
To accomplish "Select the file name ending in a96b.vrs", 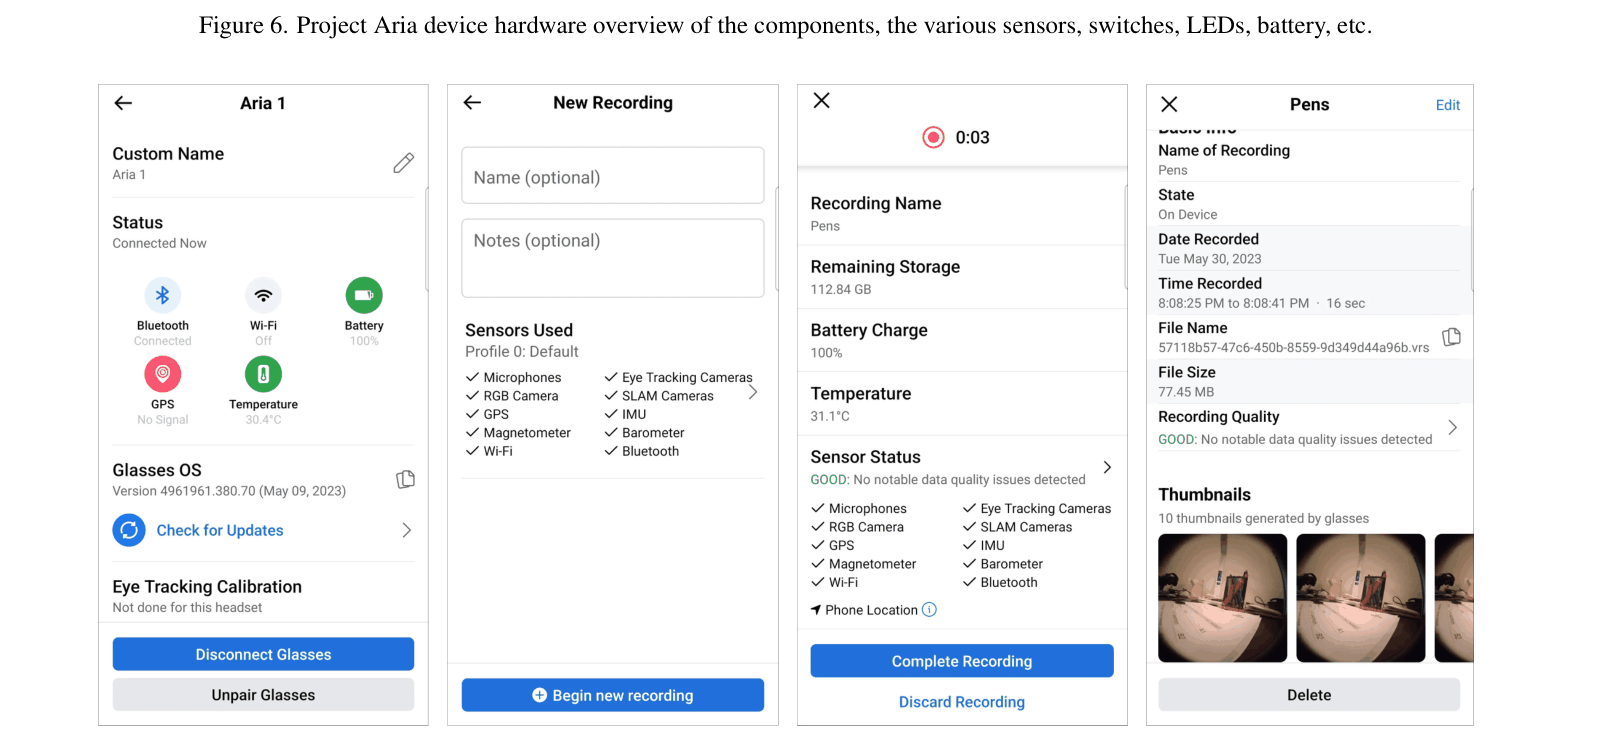I will 1293,348.
